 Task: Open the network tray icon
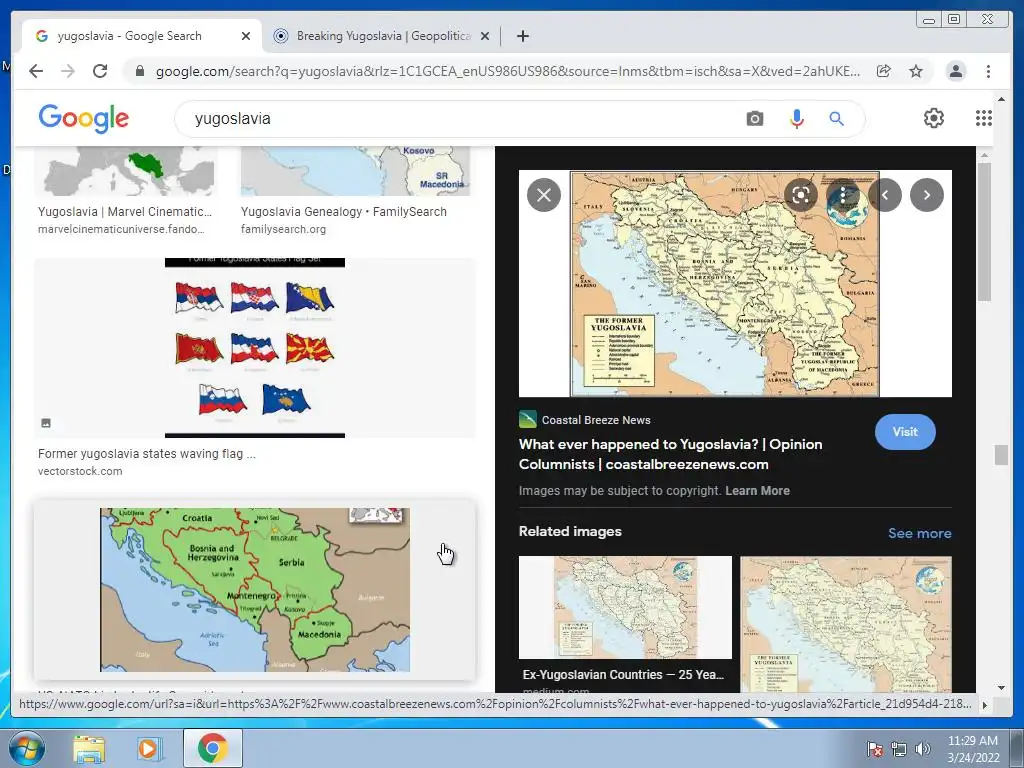(x=899, y=749)
